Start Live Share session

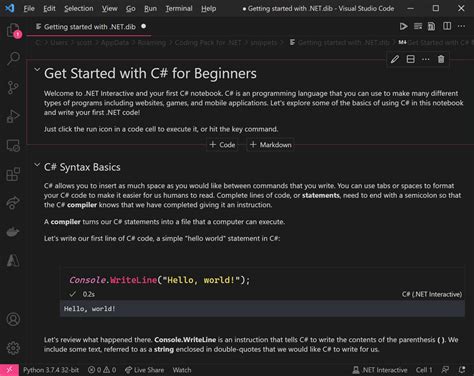click(x=145, y=370)
